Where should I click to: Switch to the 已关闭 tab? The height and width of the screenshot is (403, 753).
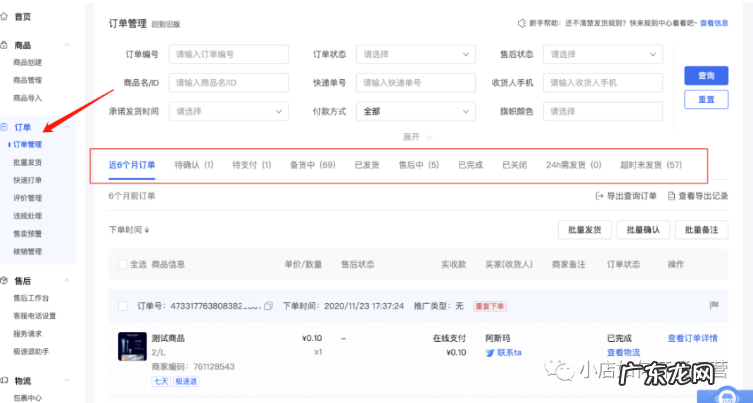pos(514,165)
